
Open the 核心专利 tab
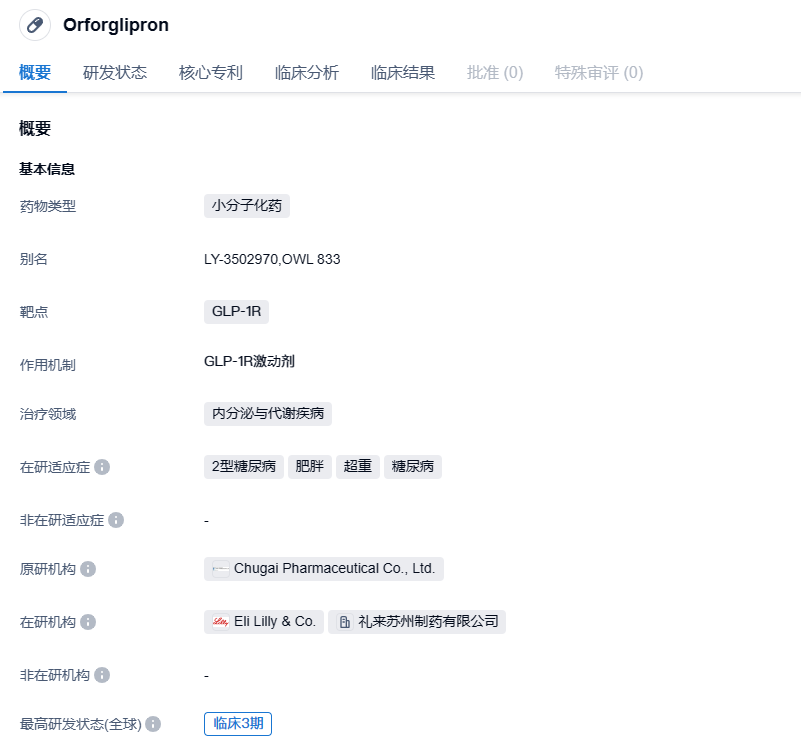[x=211, y=72]
